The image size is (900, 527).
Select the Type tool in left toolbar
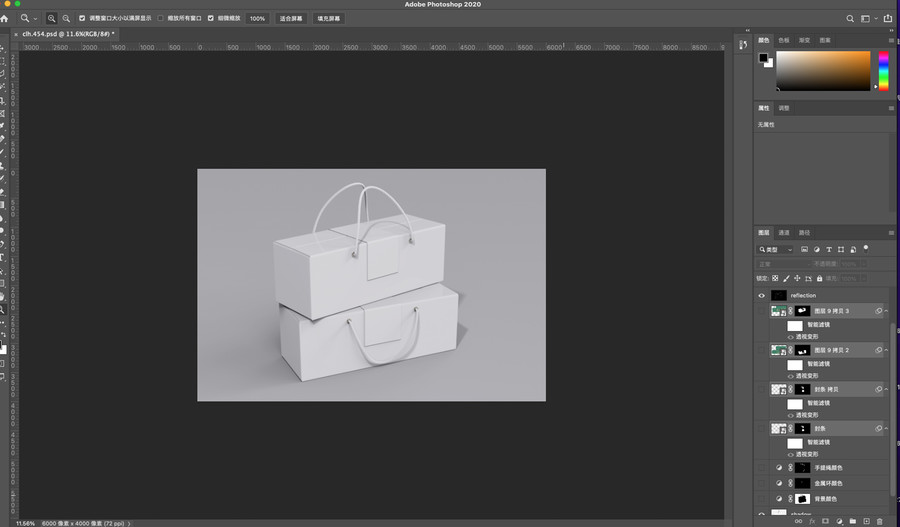[3, 257]
